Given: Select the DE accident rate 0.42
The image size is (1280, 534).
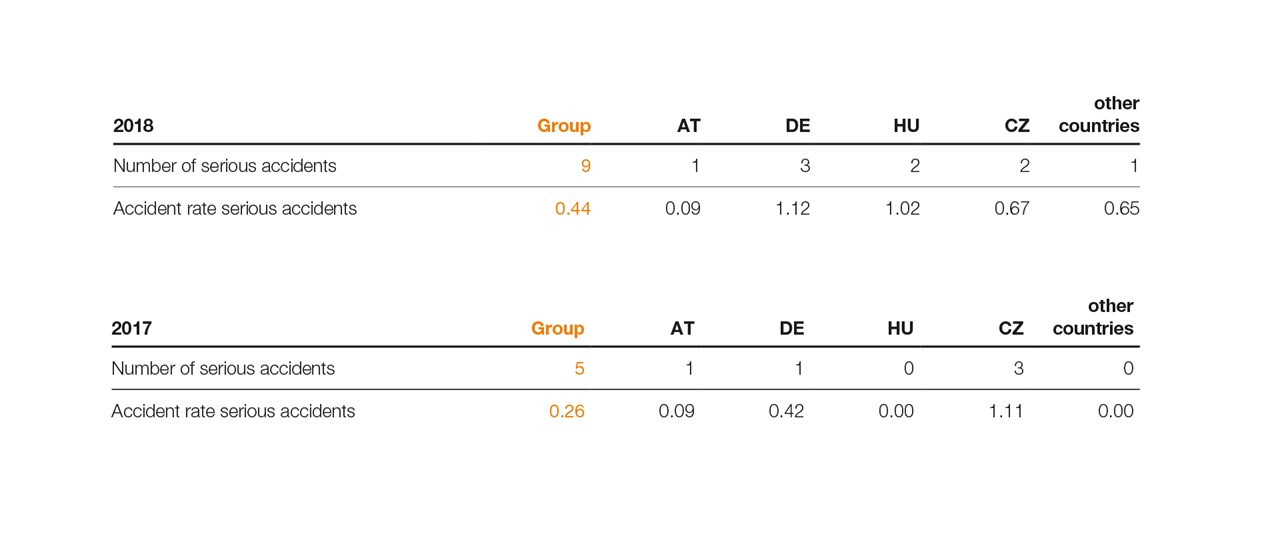Looking at the screenshot, I should [786, 411].
